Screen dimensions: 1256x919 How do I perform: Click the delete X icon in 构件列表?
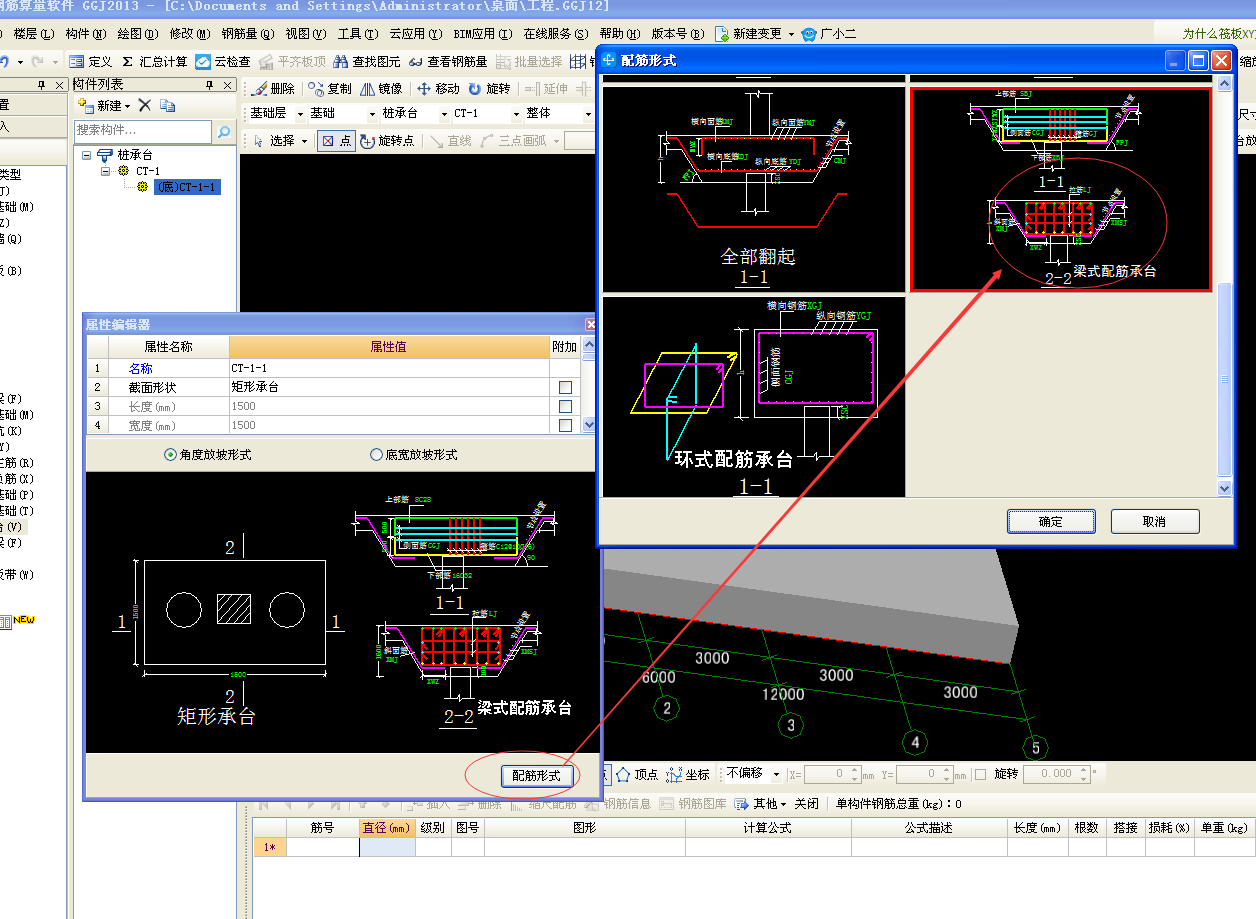(145, 105)
